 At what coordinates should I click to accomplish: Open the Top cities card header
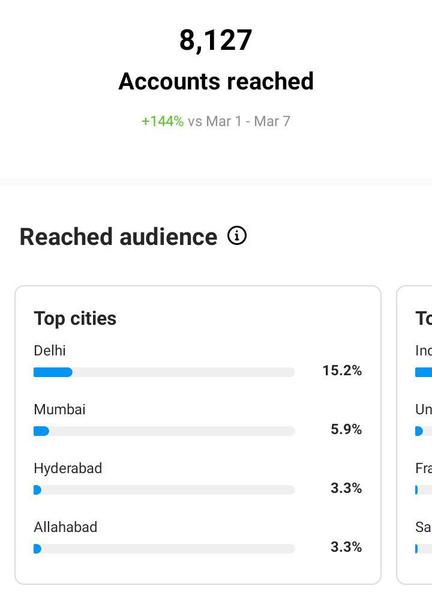(75, 318)
